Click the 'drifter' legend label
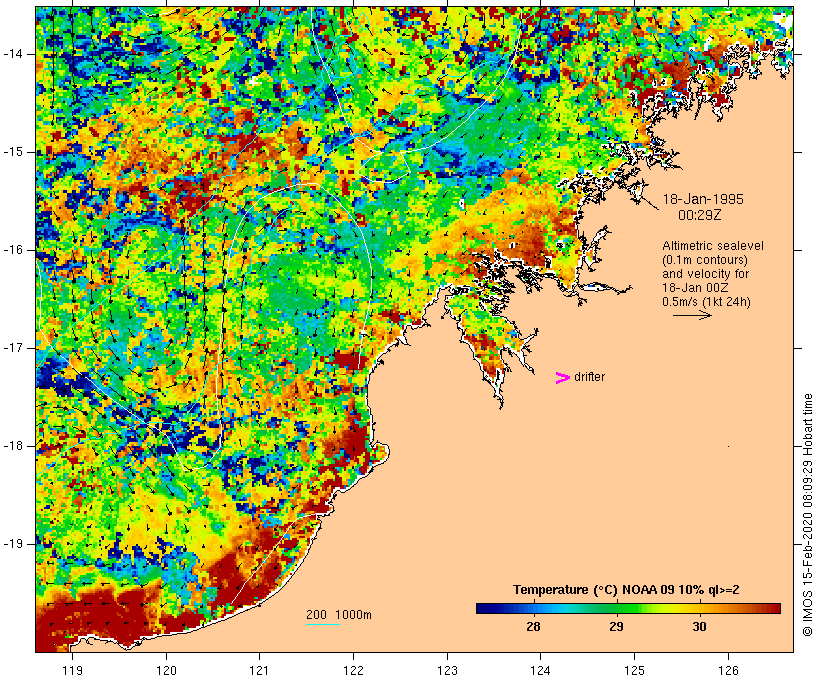Screen dimensions: 820x680 pos(589,377)
